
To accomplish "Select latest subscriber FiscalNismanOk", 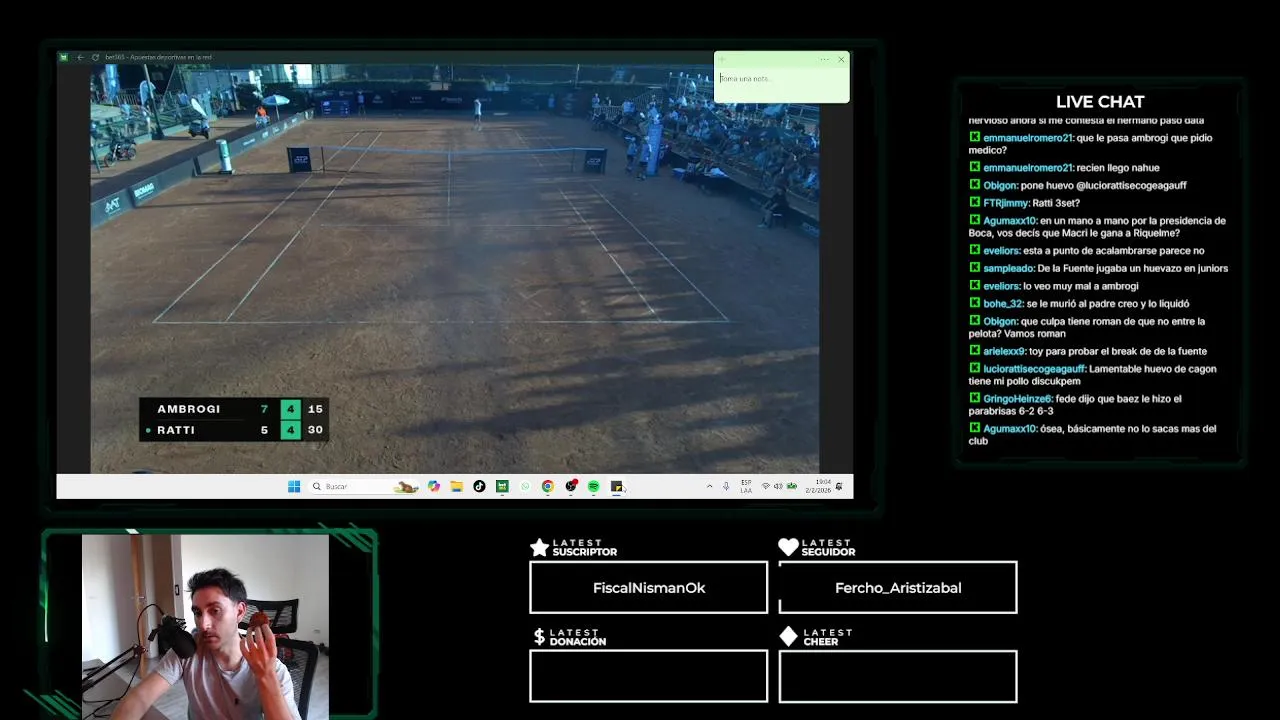I will [x=648, y=588].
